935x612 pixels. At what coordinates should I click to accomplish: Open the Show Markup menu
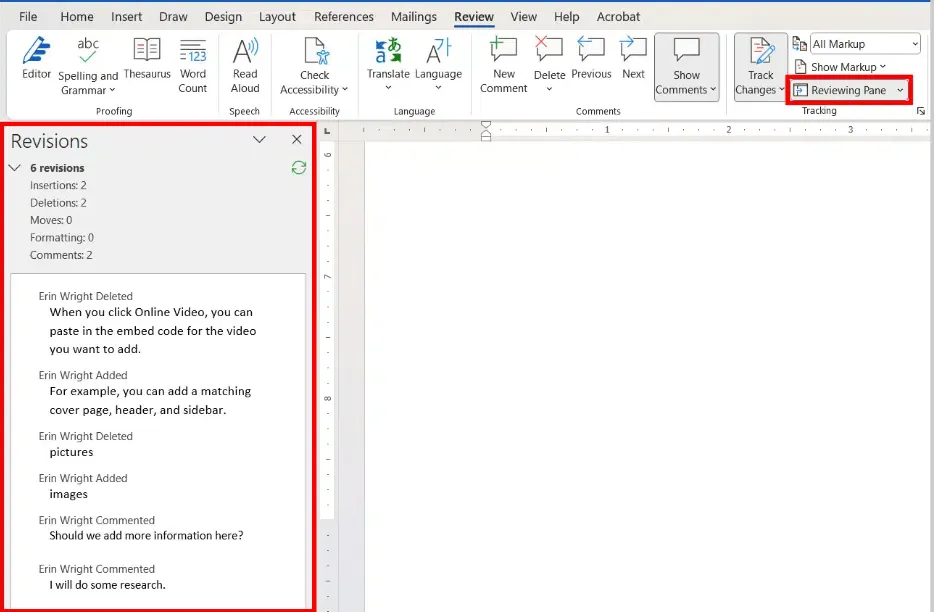(x=840, y=67)
